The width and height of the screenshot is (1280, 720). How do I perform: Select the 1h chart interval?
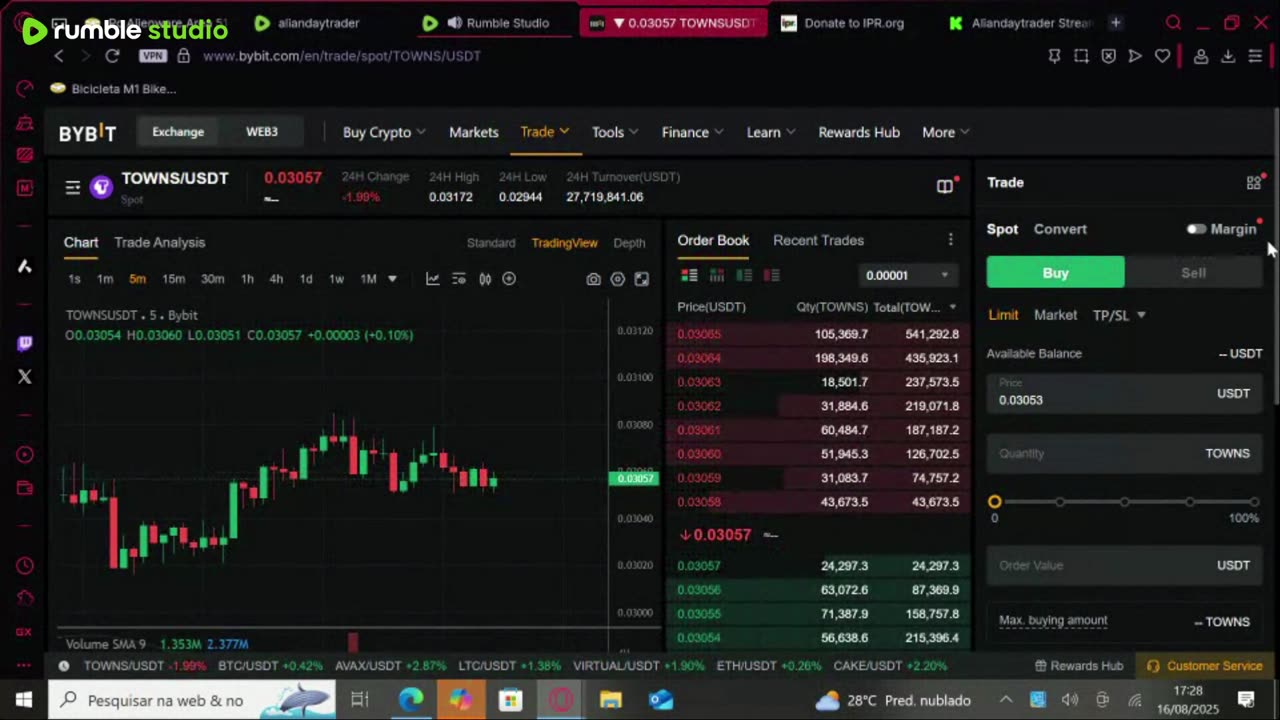(x=247, y=279)
